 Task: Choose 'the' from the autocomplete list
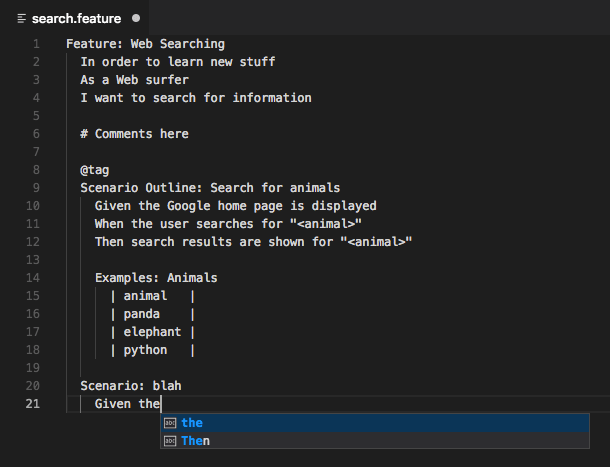[x=192, y=423]
